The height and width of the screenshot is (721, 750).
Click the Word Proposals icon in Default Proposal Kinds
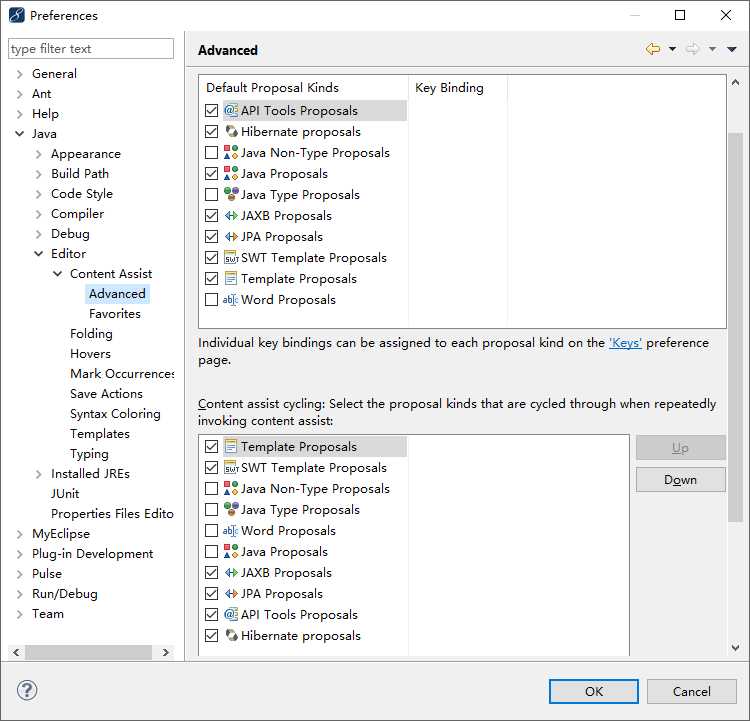coord(230,300)
